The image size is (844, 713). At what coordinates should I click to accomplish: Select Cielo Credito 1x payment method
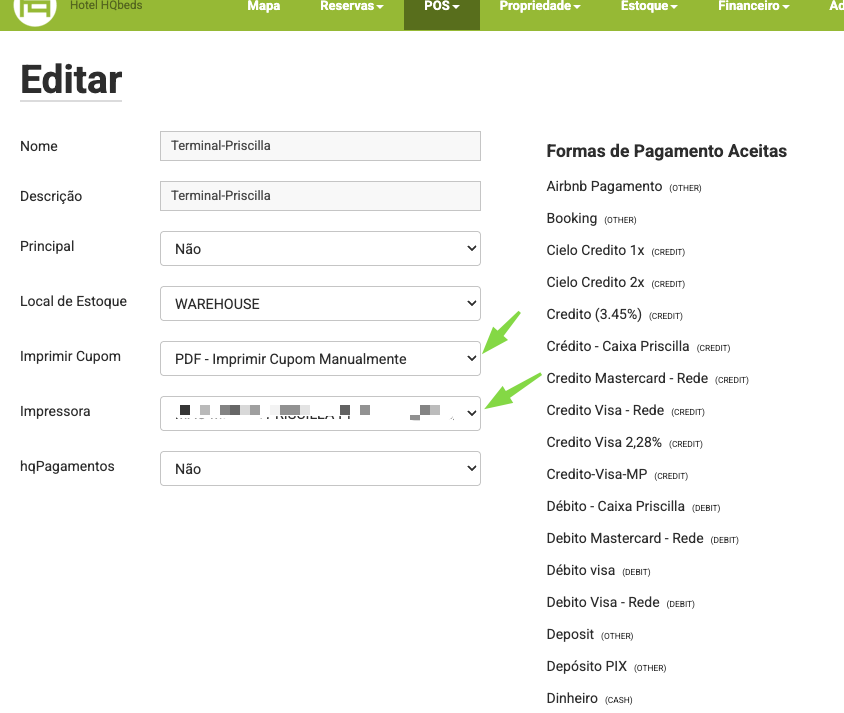point(595,251)
